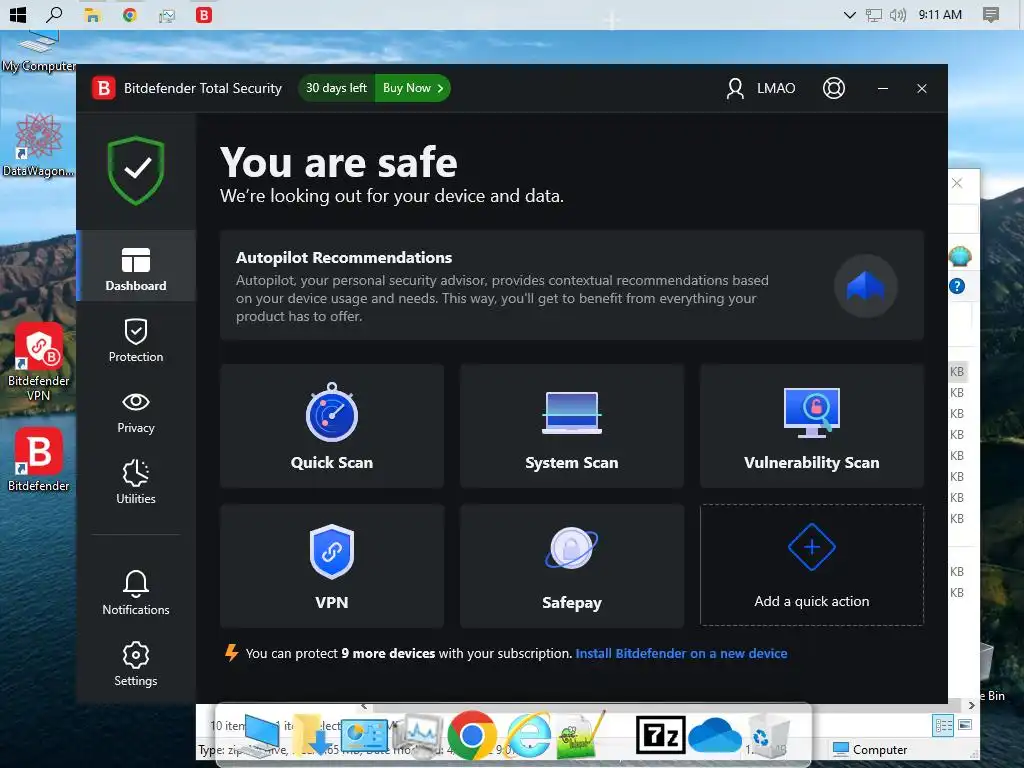Click the blue help question mark icon
The height and width of the screenshot is (768, 1024).
pyautogui.click(x=957, y=286)
